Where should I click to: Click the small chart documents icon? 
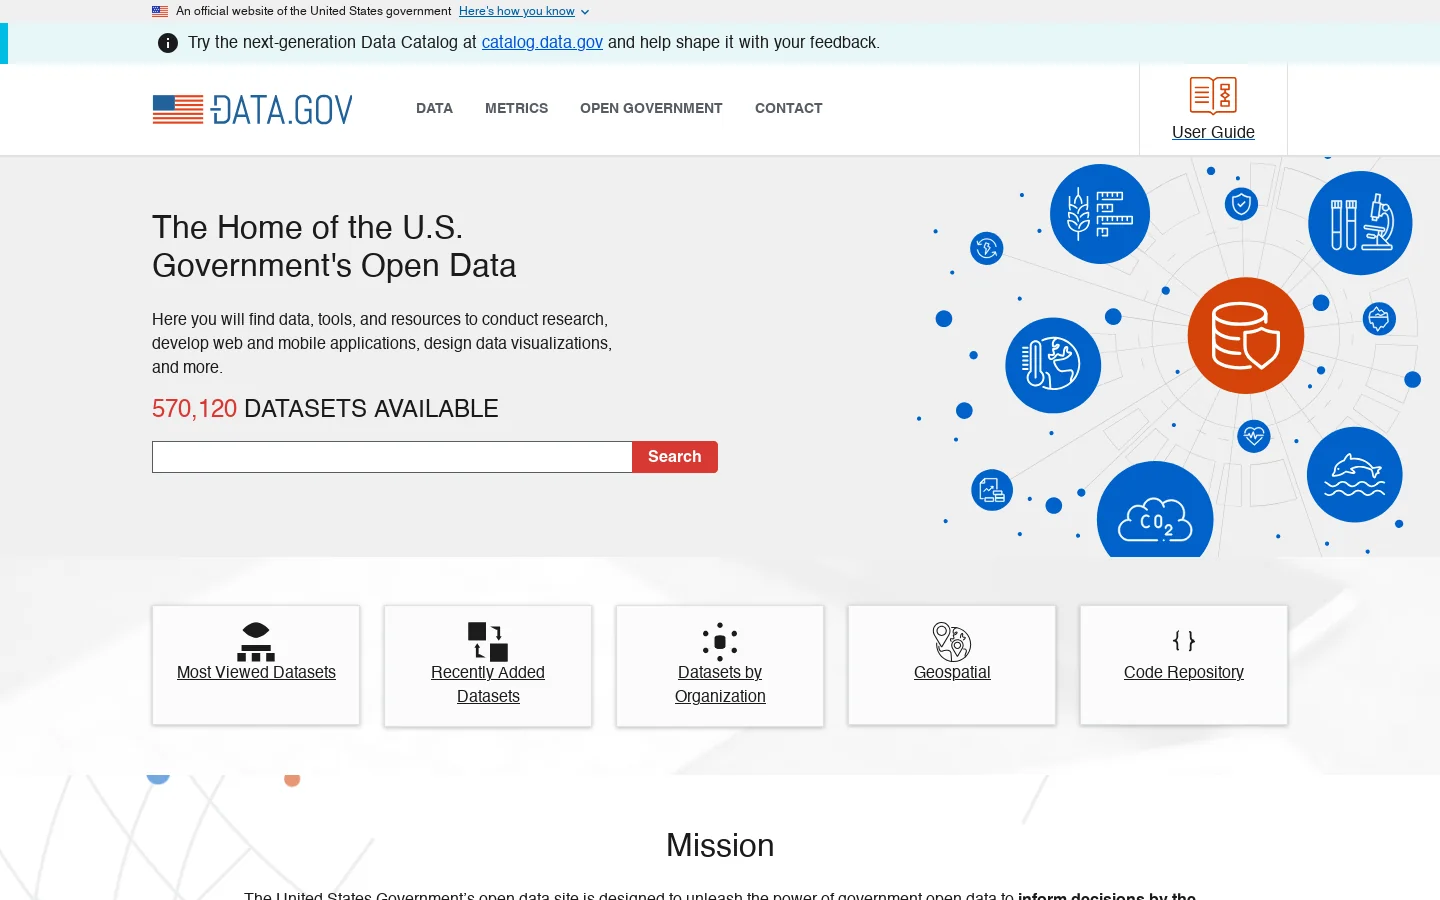tap(992, 490)
